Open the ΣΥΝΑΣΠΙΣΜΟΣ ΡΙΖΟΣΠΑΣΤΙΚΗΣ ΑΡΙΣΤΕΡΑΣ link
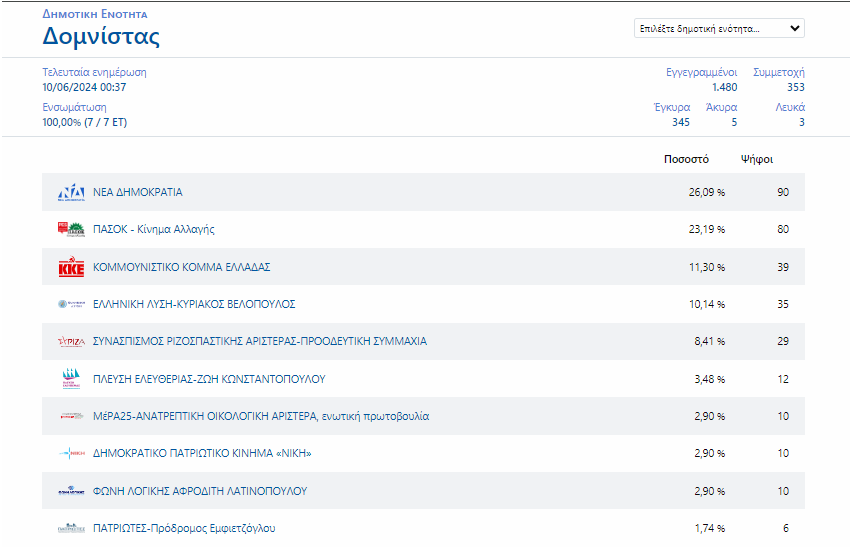The image size is (850, 547). click(260, 341)
